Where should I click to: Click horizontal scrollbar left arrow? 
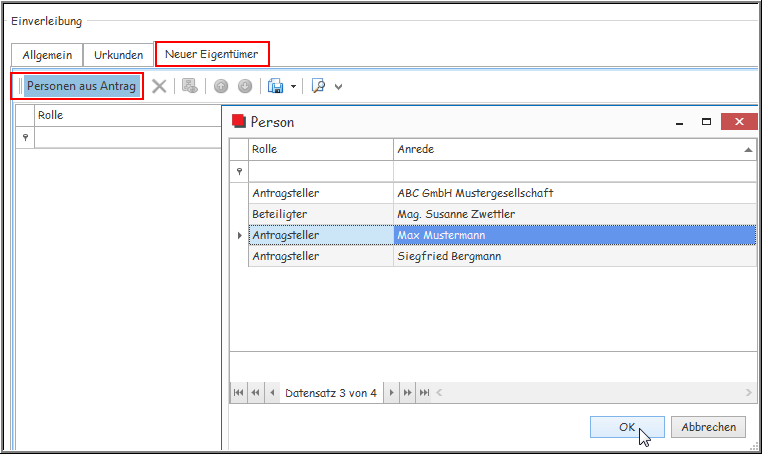pyautogui.click(x=439, y=392)
